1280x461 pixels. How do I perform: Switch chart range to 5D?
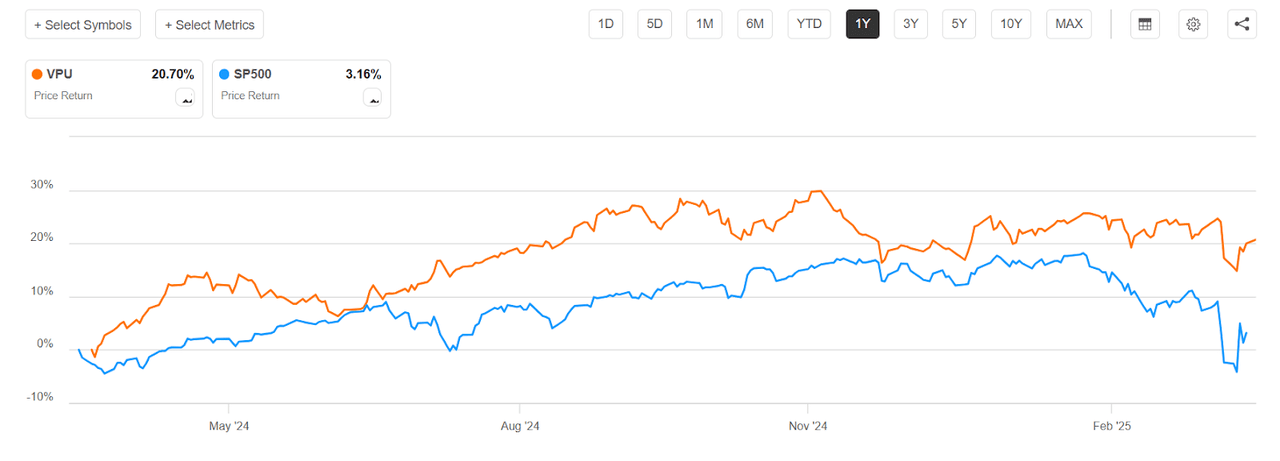tap(655, 24)
